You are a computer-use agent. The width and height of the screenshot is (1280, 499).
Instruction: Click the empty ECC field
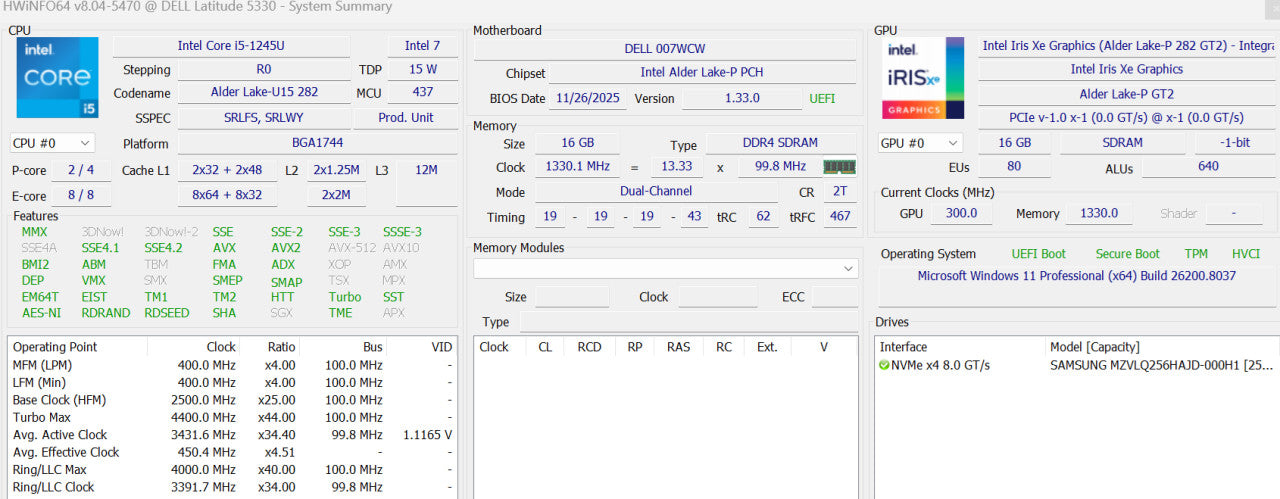834,297
